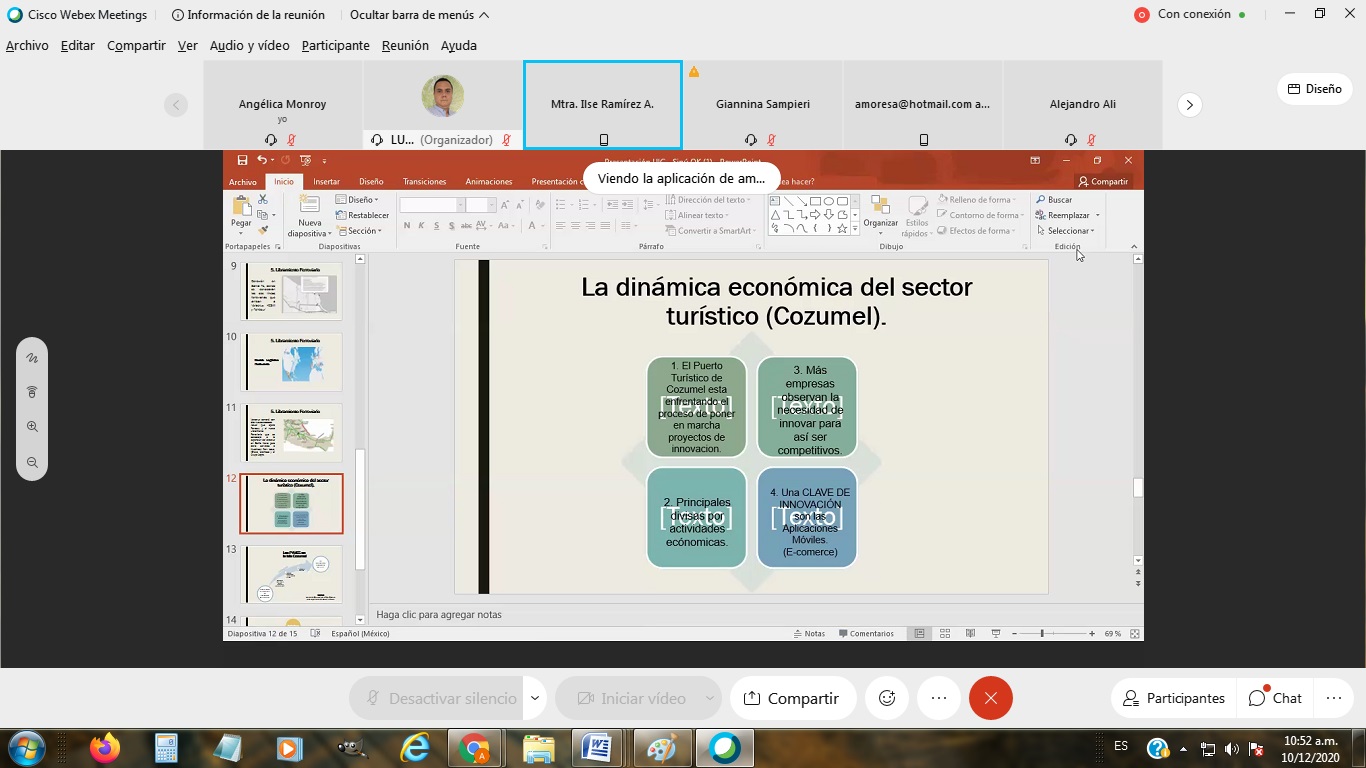Click the Buscar search button
This screenshot has height=768, width=1366.
[1054, 200]
